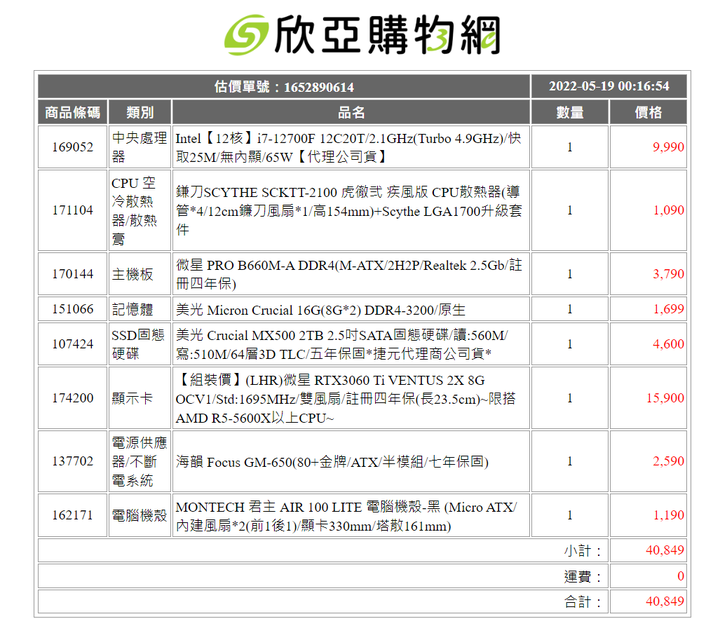
Task: Select barcode 107424
Action: (x=73, y=344)
